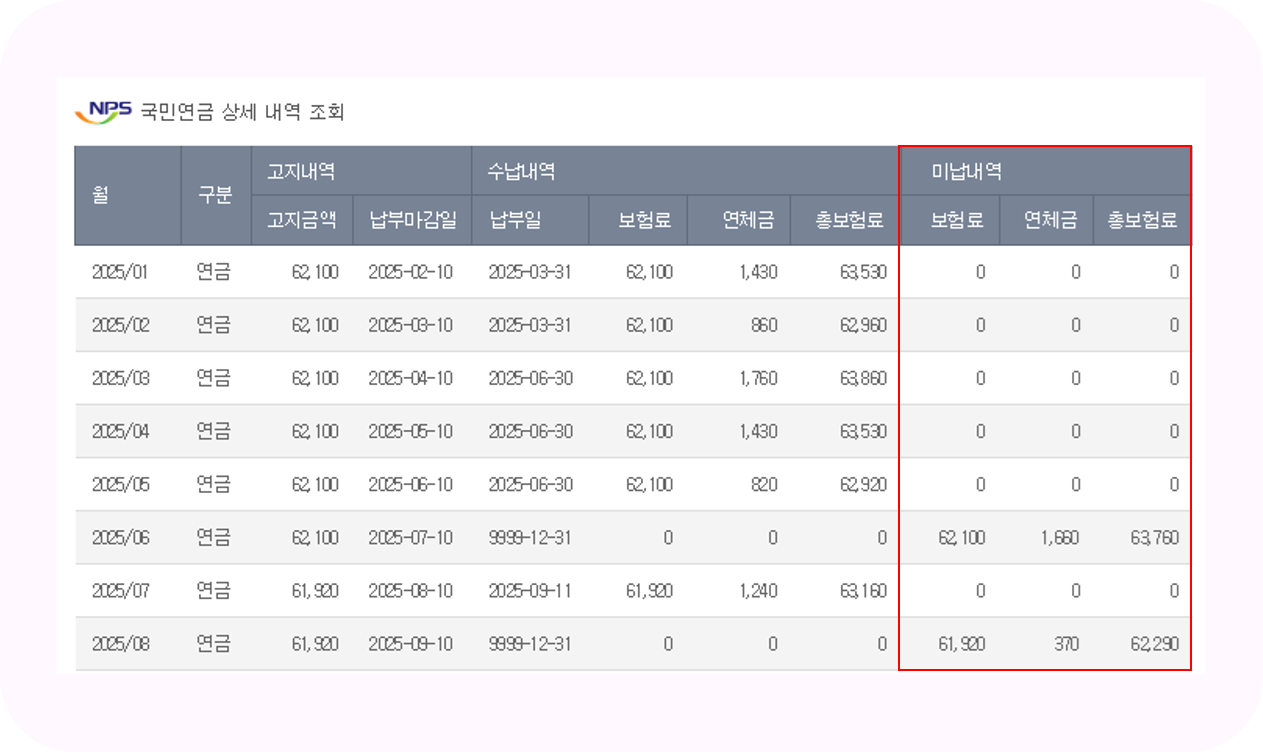Click total premium '63,160'
1263x752 pixels.
(864, 590)
